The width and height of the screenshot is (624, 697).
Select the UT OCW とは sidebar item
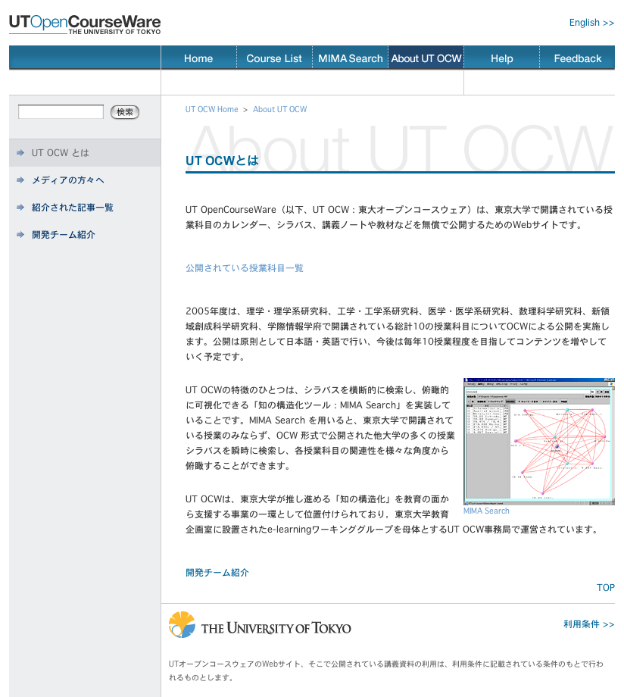pos(85,153)
